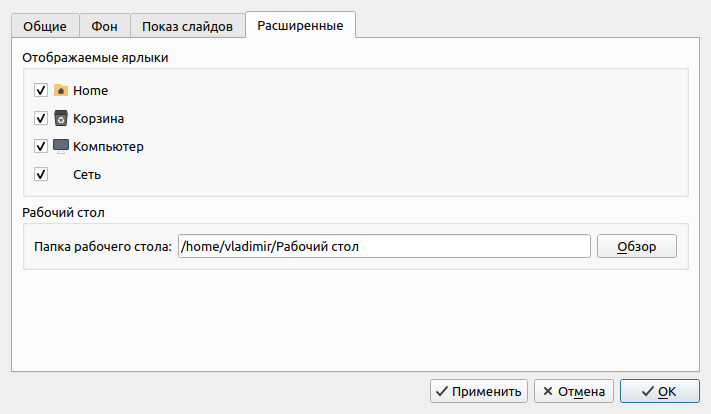Cancel the dialog with Отмена
The width and height of the screenshot is (711, 414).
(x=574, y=391)
